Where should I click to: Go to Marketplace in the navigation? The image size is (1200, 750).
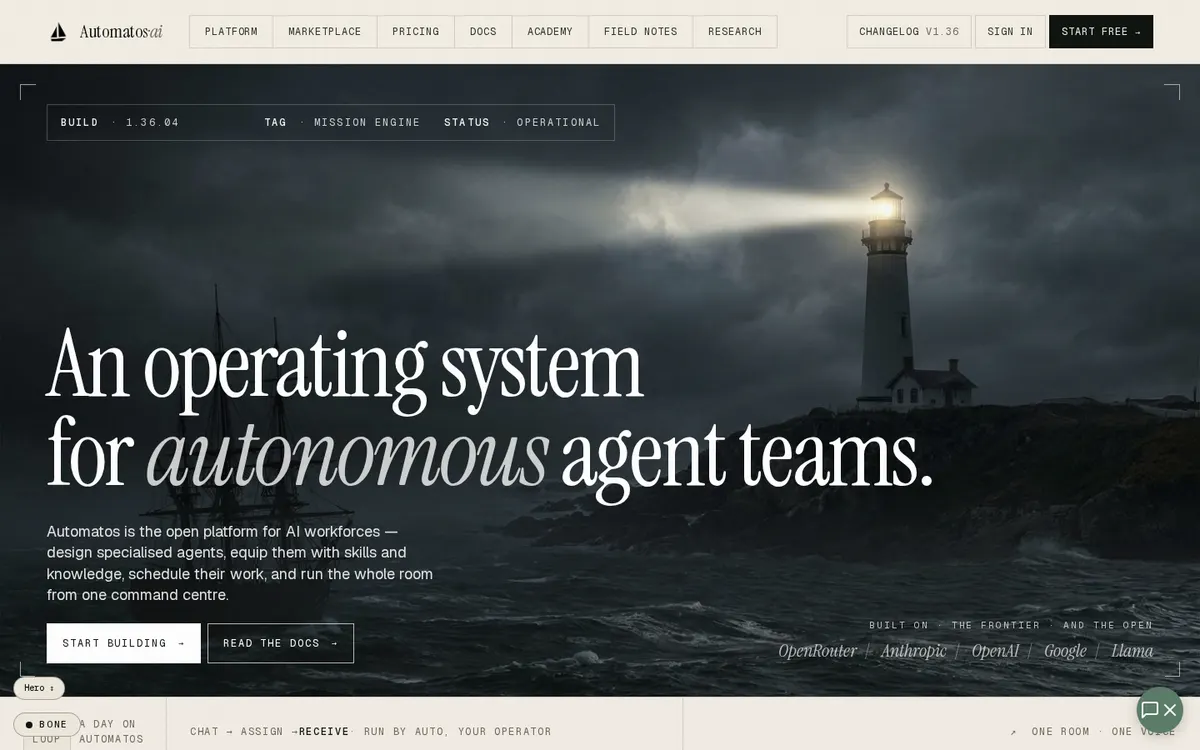[325, 32]
